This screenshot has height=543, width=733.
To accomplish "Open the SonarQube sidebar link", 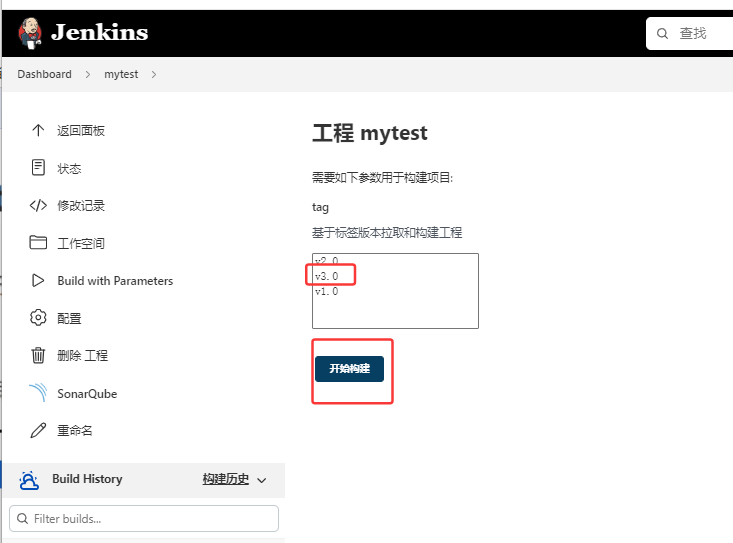I will [87, 393].
